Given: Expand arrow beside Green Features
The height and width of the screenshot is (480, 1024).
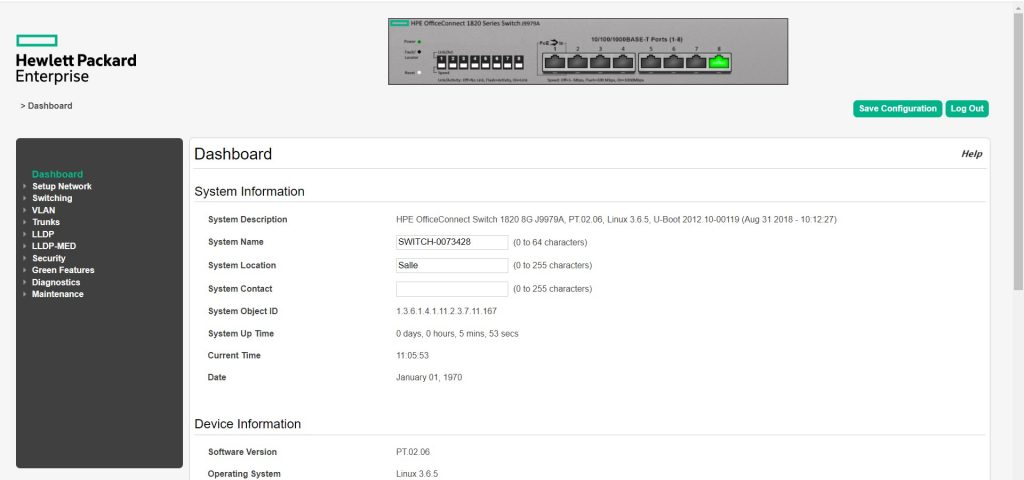Looking at the screenshot, I should [x=25, y=270].
